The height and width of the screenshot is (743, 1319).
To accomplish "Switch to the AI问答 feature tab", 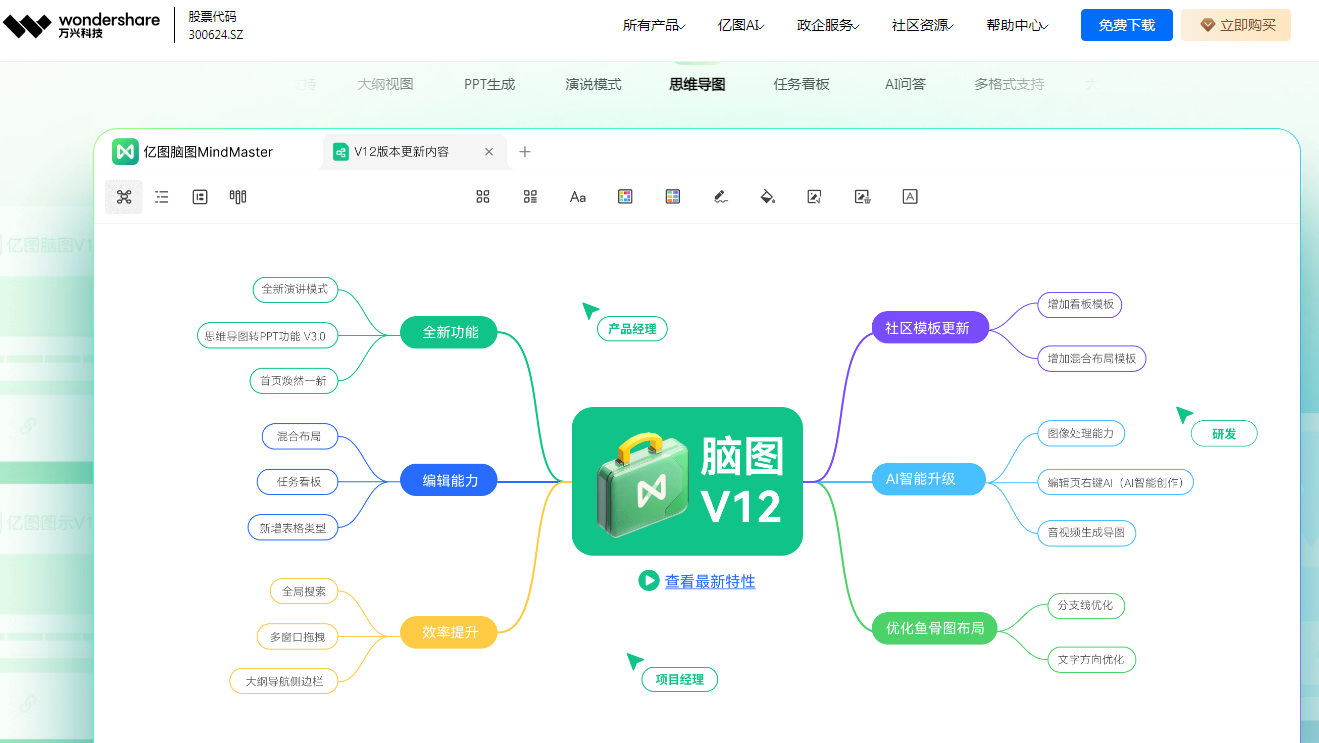I will point(905,84).
